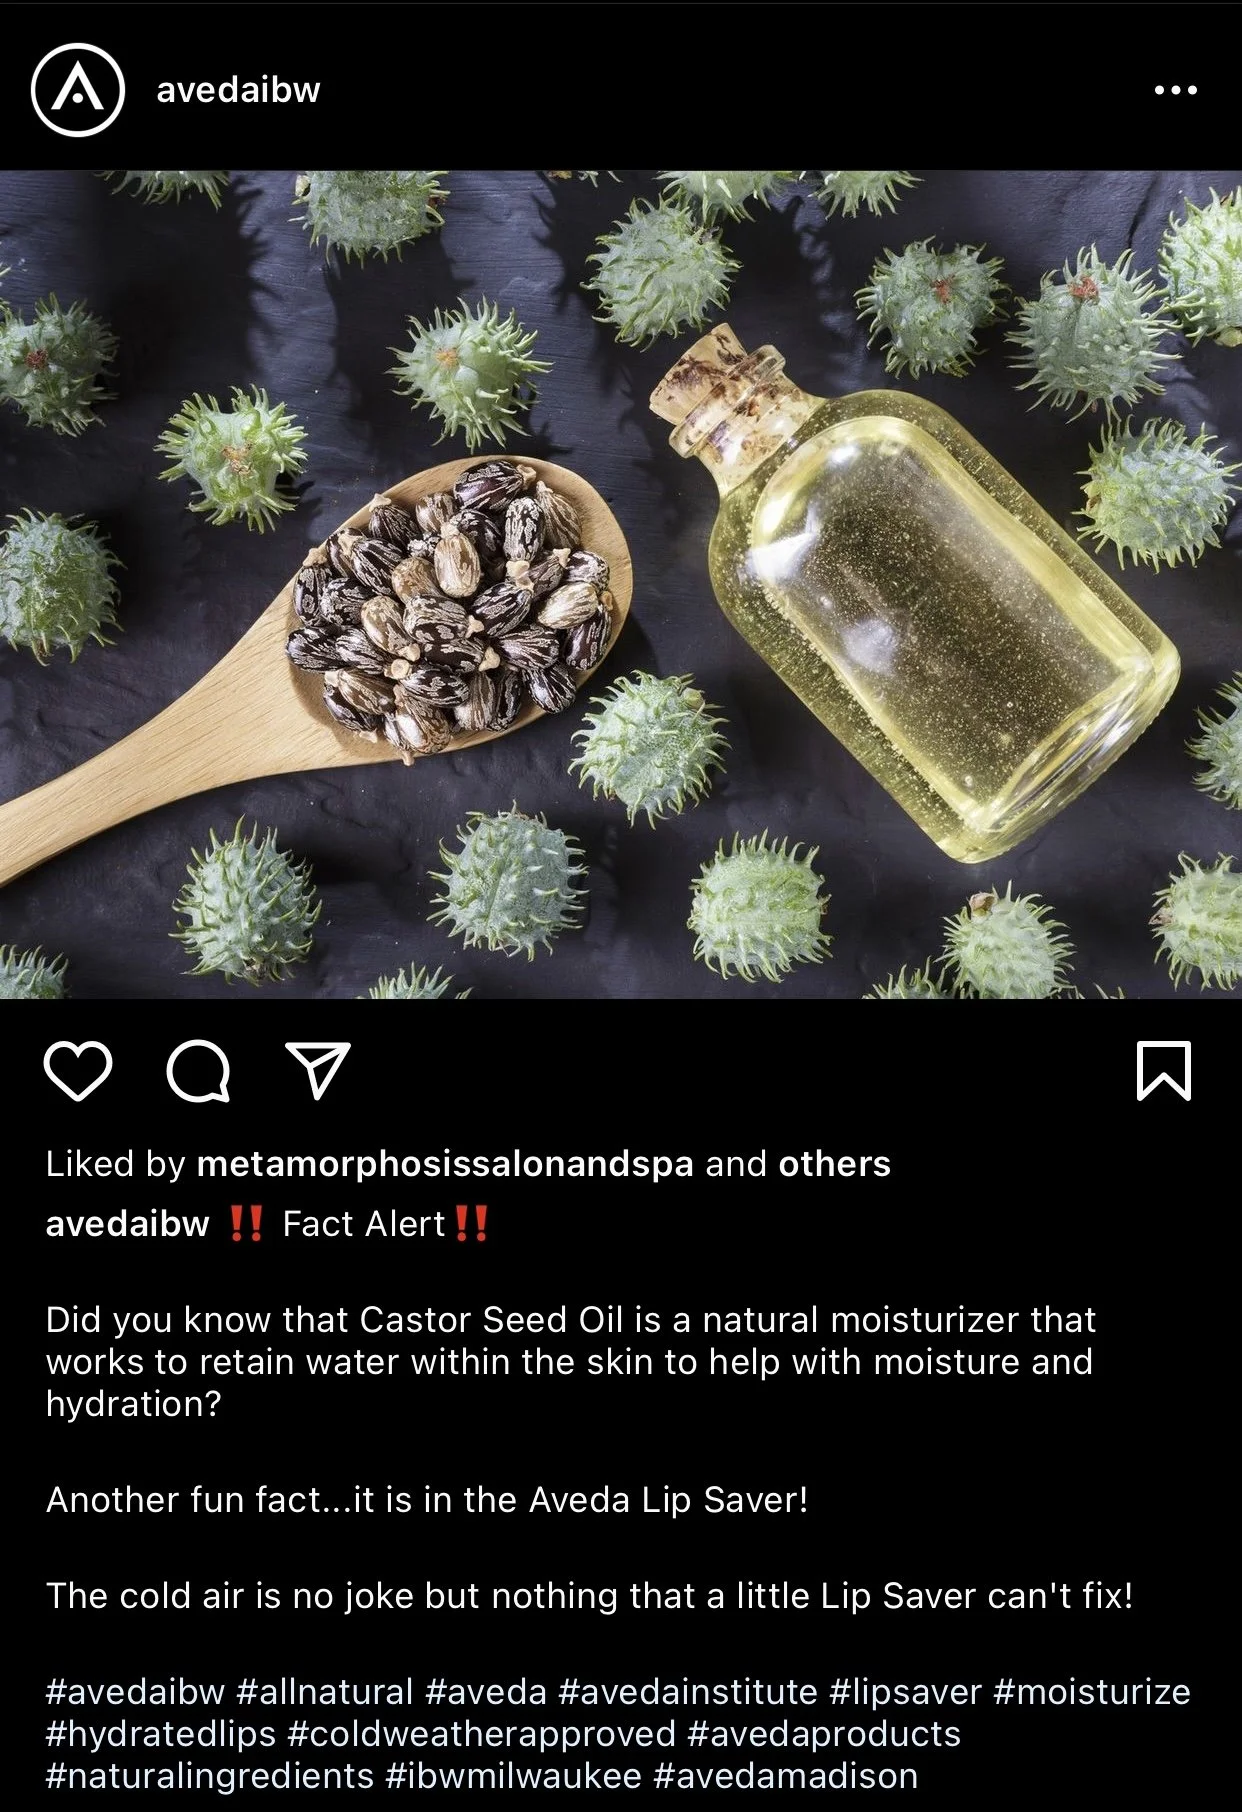Open comments with the speech bubble icon
1242x1812 pixels.
tap(198, 1071)
